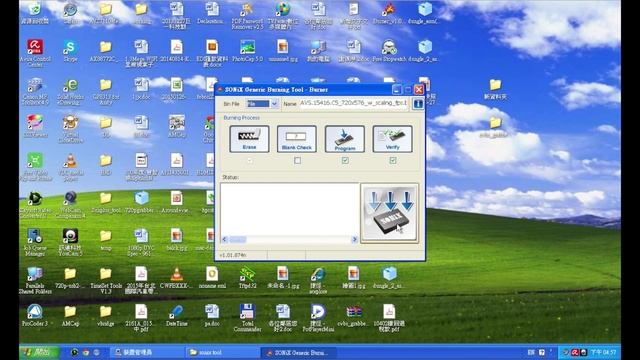Select the Canon MP Toolbox desktop icon
The width and height of the screenshot is (640, 360).
(35, 91)
